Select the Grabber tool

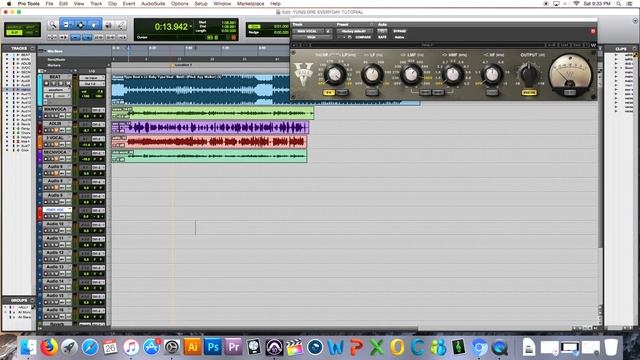[94, 25]
